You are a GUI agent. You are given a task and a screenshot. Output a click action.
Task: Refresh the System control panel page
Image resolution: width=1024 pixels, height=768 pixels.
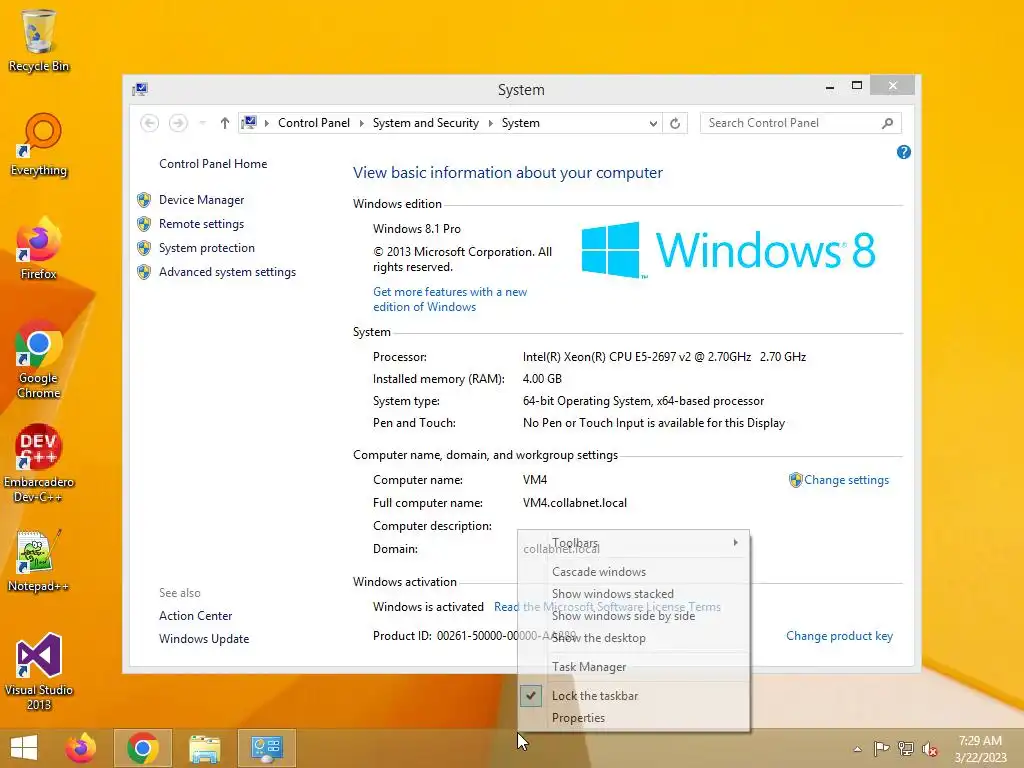click(x=675, y=123)
